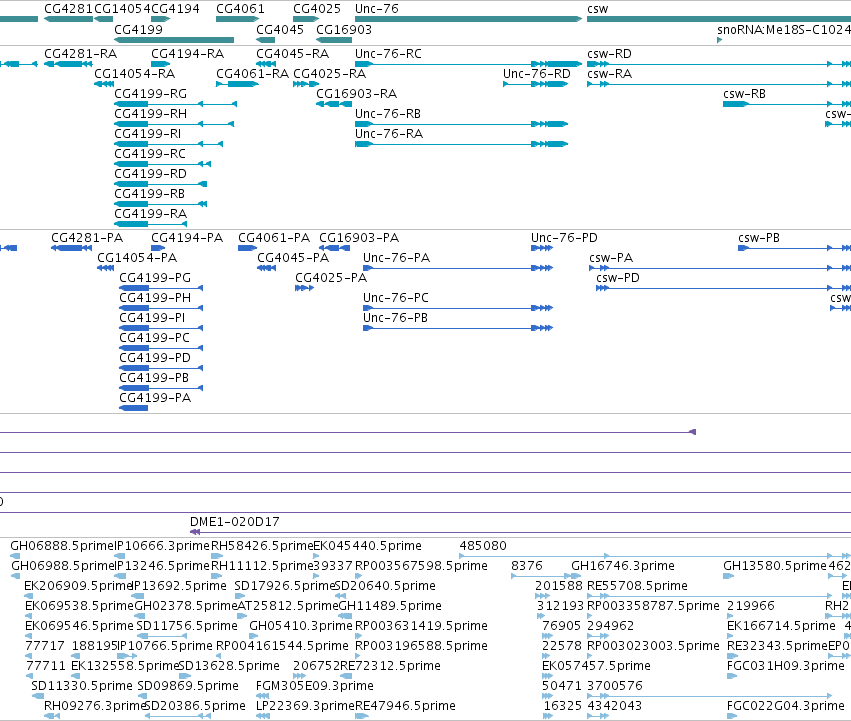The image size is (851, 721).
Task: Select EST SD11330.5prime
Action: click(x=82, y=686)
